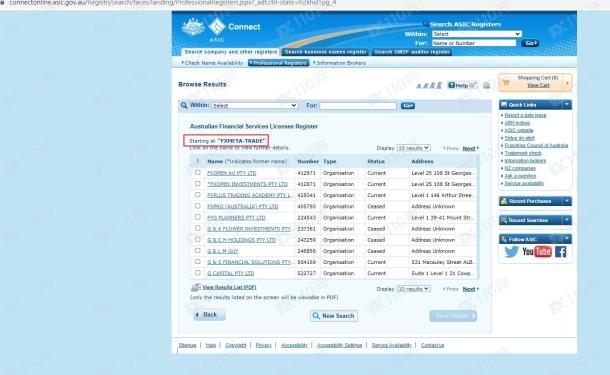Start a New Search
The image size is (610, 375).
[x=334, y=316]
